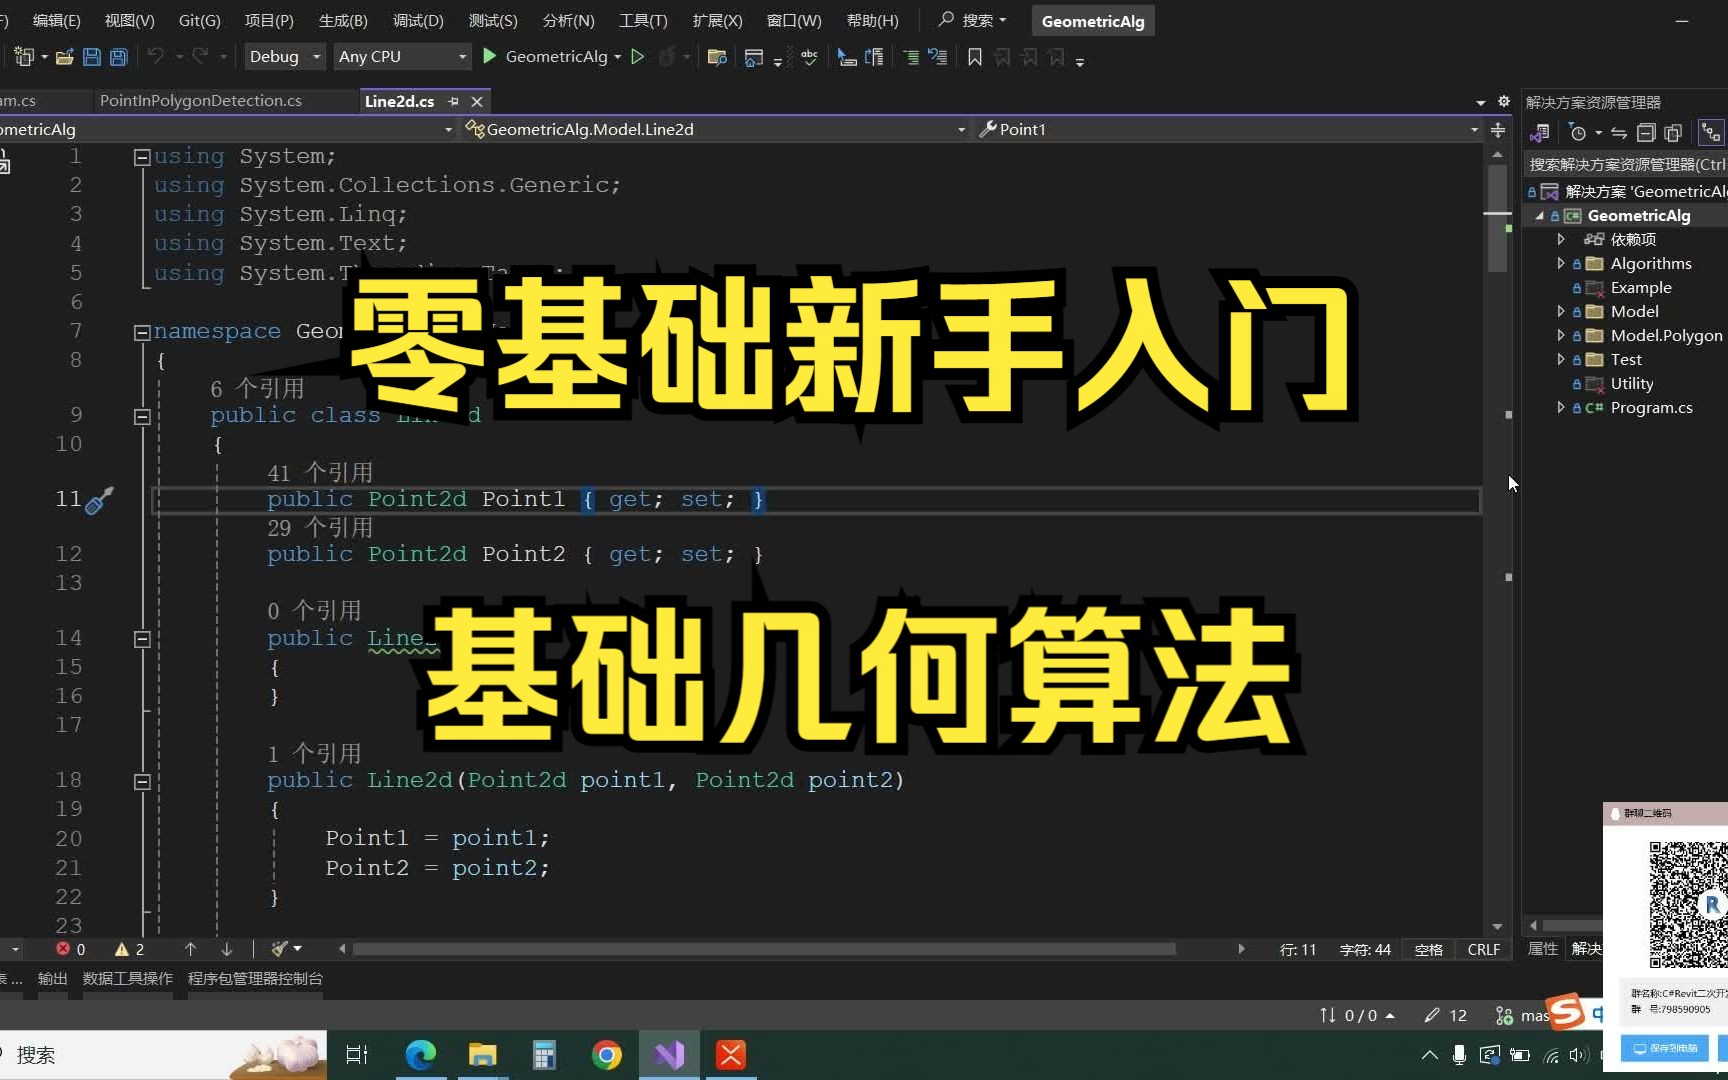1728x1080 pixels.
Task: Collapse the class block at line 9
Action: pyautogui.click(x=142, y=416)
